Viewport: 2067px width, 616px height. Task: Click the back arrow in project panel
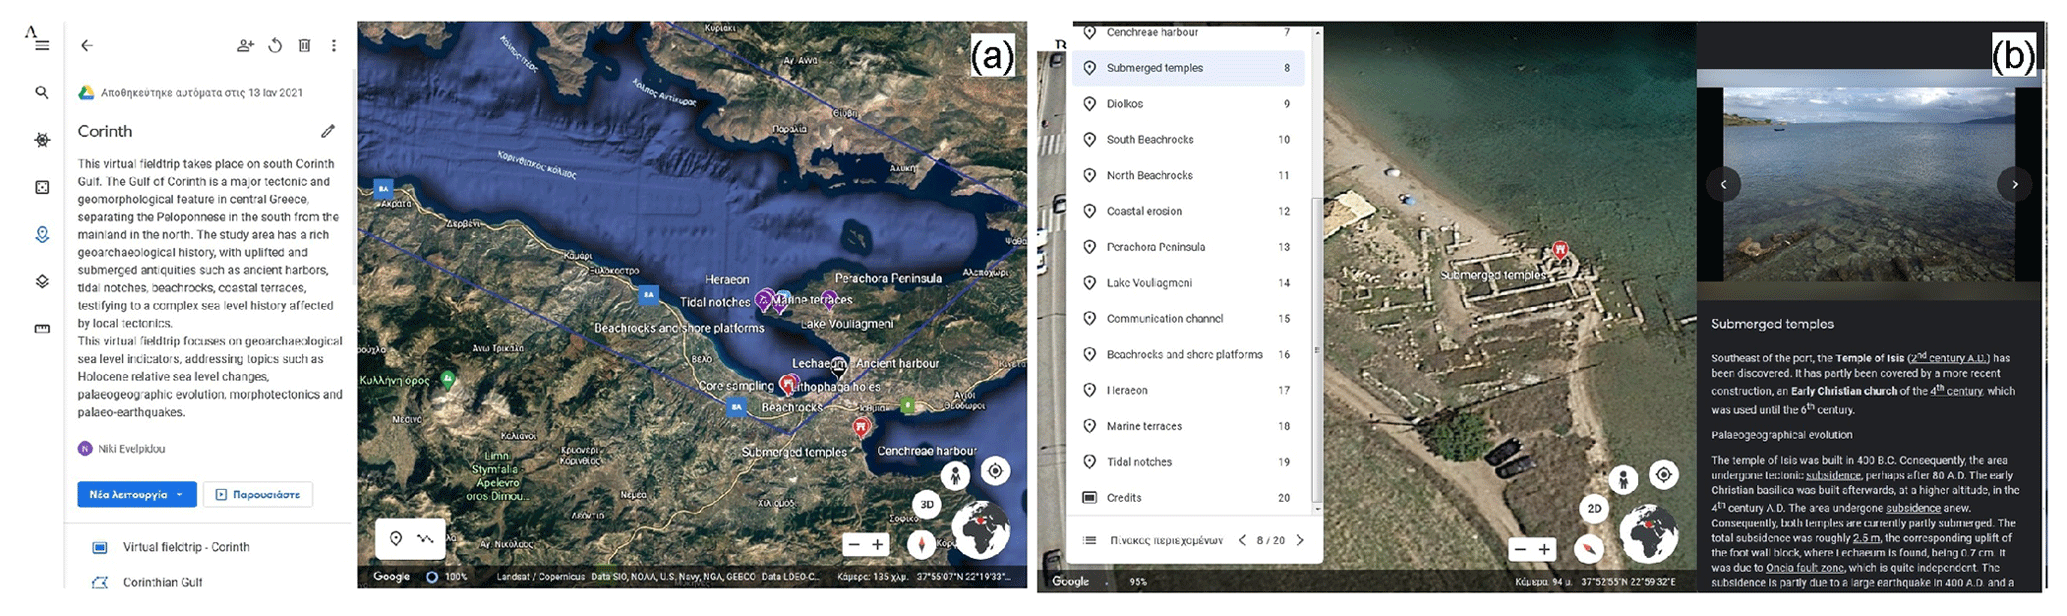tap(87, 45)
